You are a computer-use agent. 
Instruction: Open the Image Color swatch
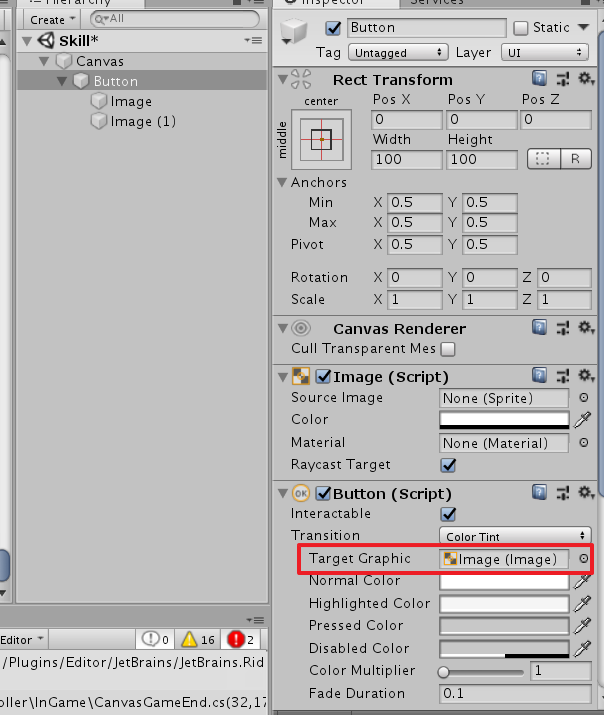(x=504, y=420)
